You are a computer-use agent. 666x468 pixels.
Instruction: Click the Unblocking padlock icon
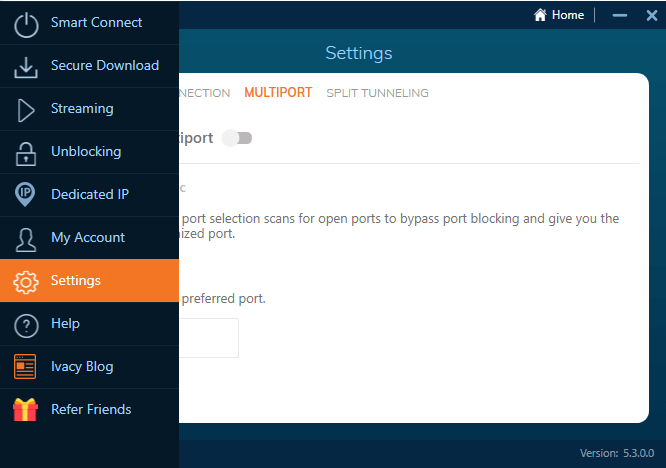[x=26, y=154]
